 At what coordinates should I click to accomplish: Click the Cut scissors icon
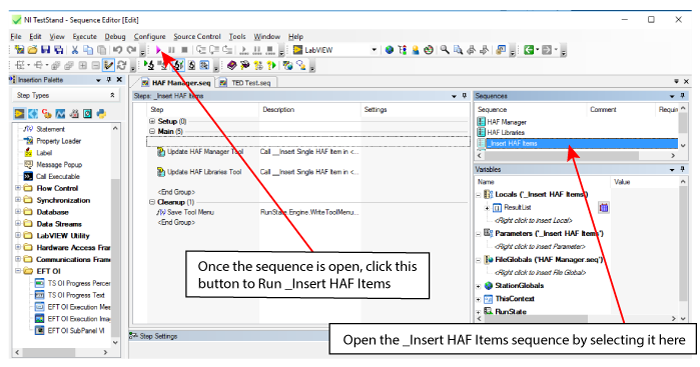pyautogui.click(x=75, y=50)
